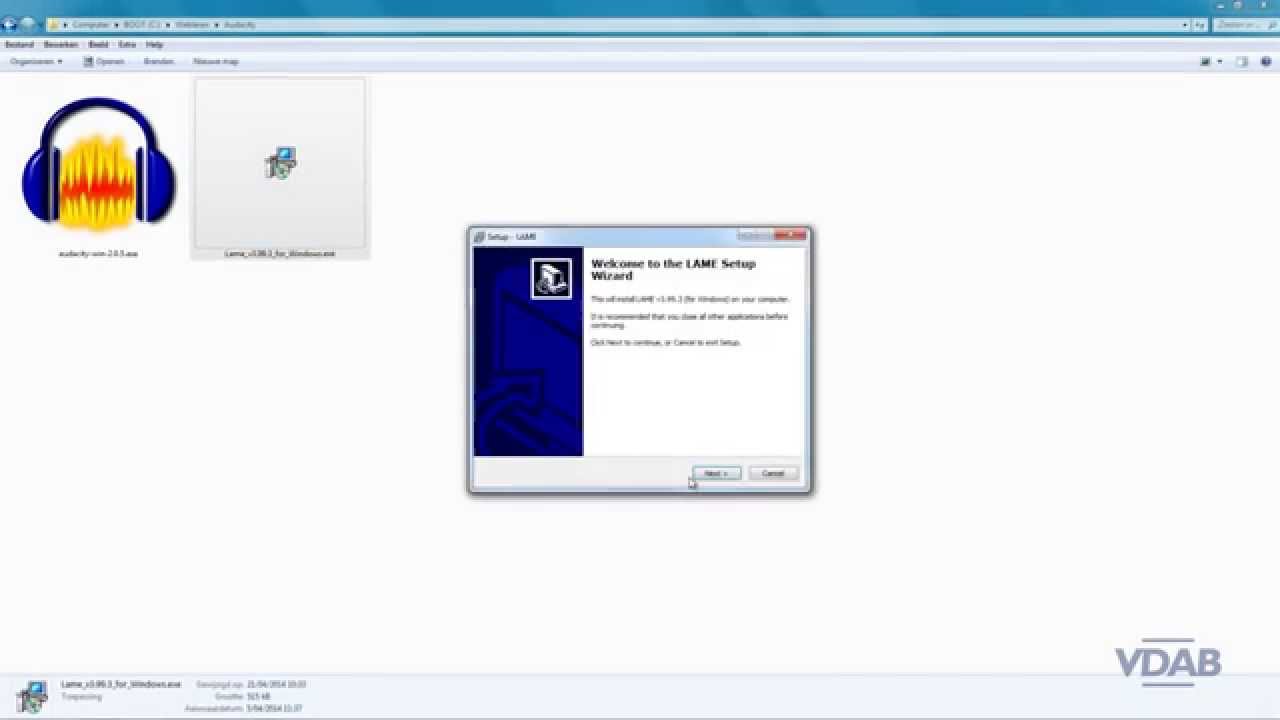Select the Lame_v3.99.3_for_Windows.exe file icon
This screenshot has width=1280, height=720.
click(280, 163)
